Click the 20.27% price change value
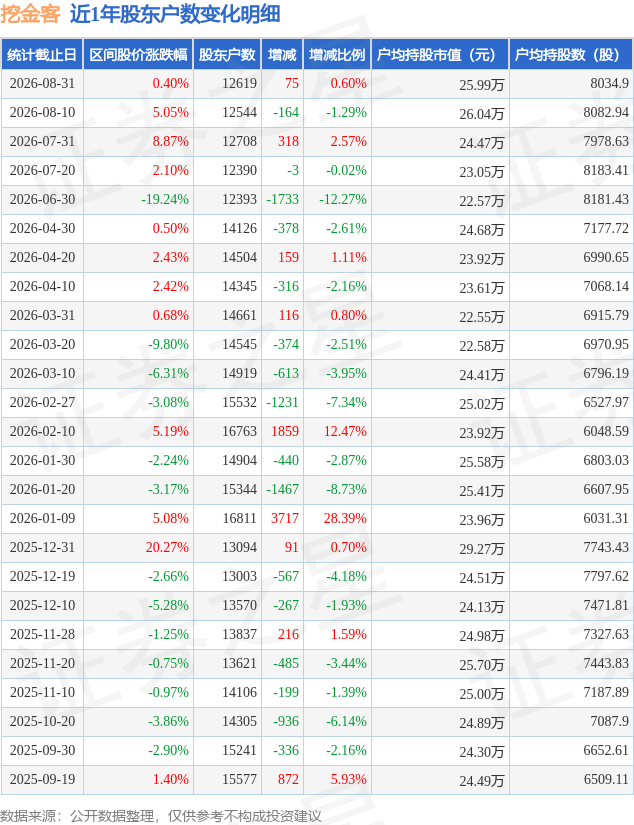The height and width of the screenshot is (825, 634). click(x=167, y=547)
